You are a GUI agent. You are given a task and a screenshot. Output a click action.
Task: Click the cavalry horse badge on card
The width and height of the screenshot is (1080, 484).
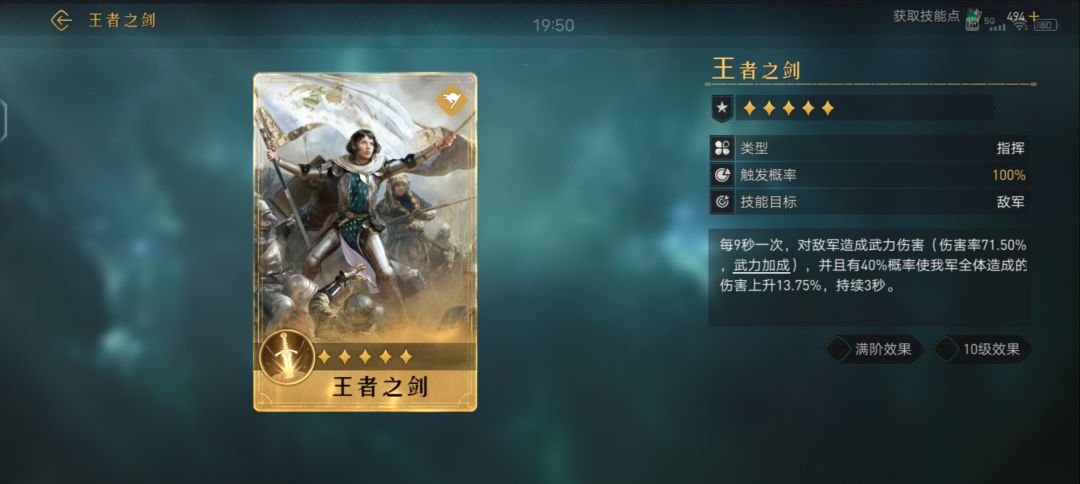tap(451, 101)
